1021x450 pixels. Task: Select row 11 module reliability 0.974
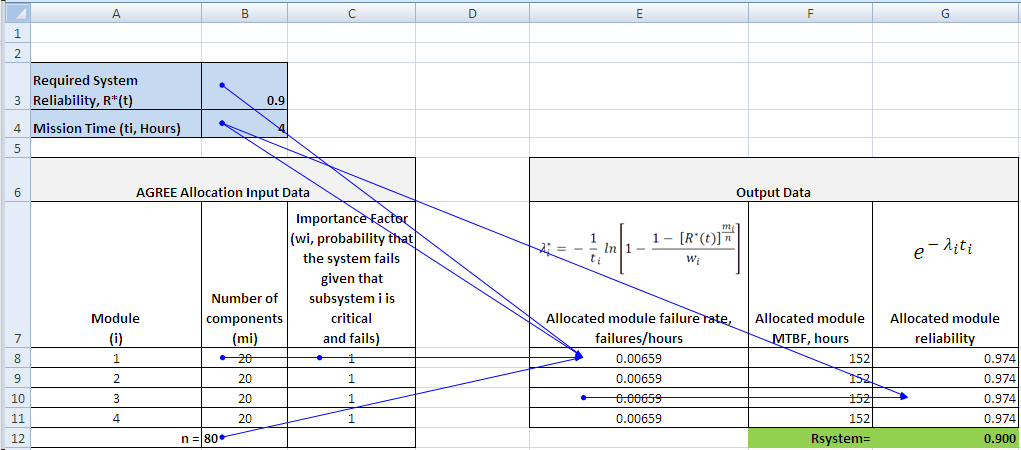946,418
